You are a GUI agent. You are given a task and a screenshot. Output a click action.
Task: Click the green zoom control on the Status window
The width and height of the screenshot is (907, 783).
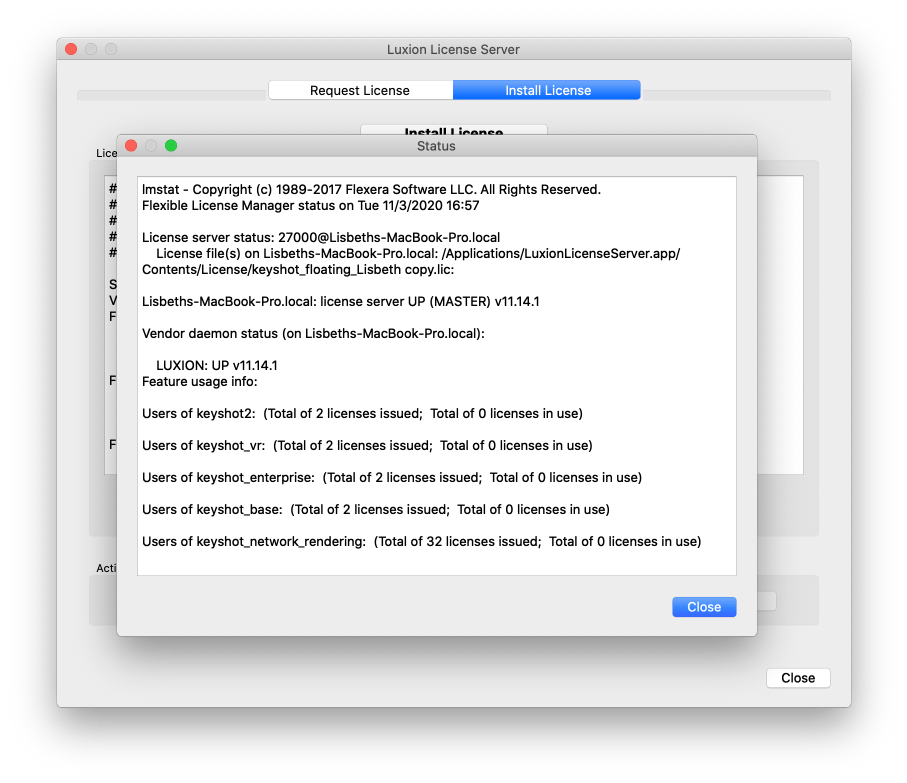[x=171, y=145]
